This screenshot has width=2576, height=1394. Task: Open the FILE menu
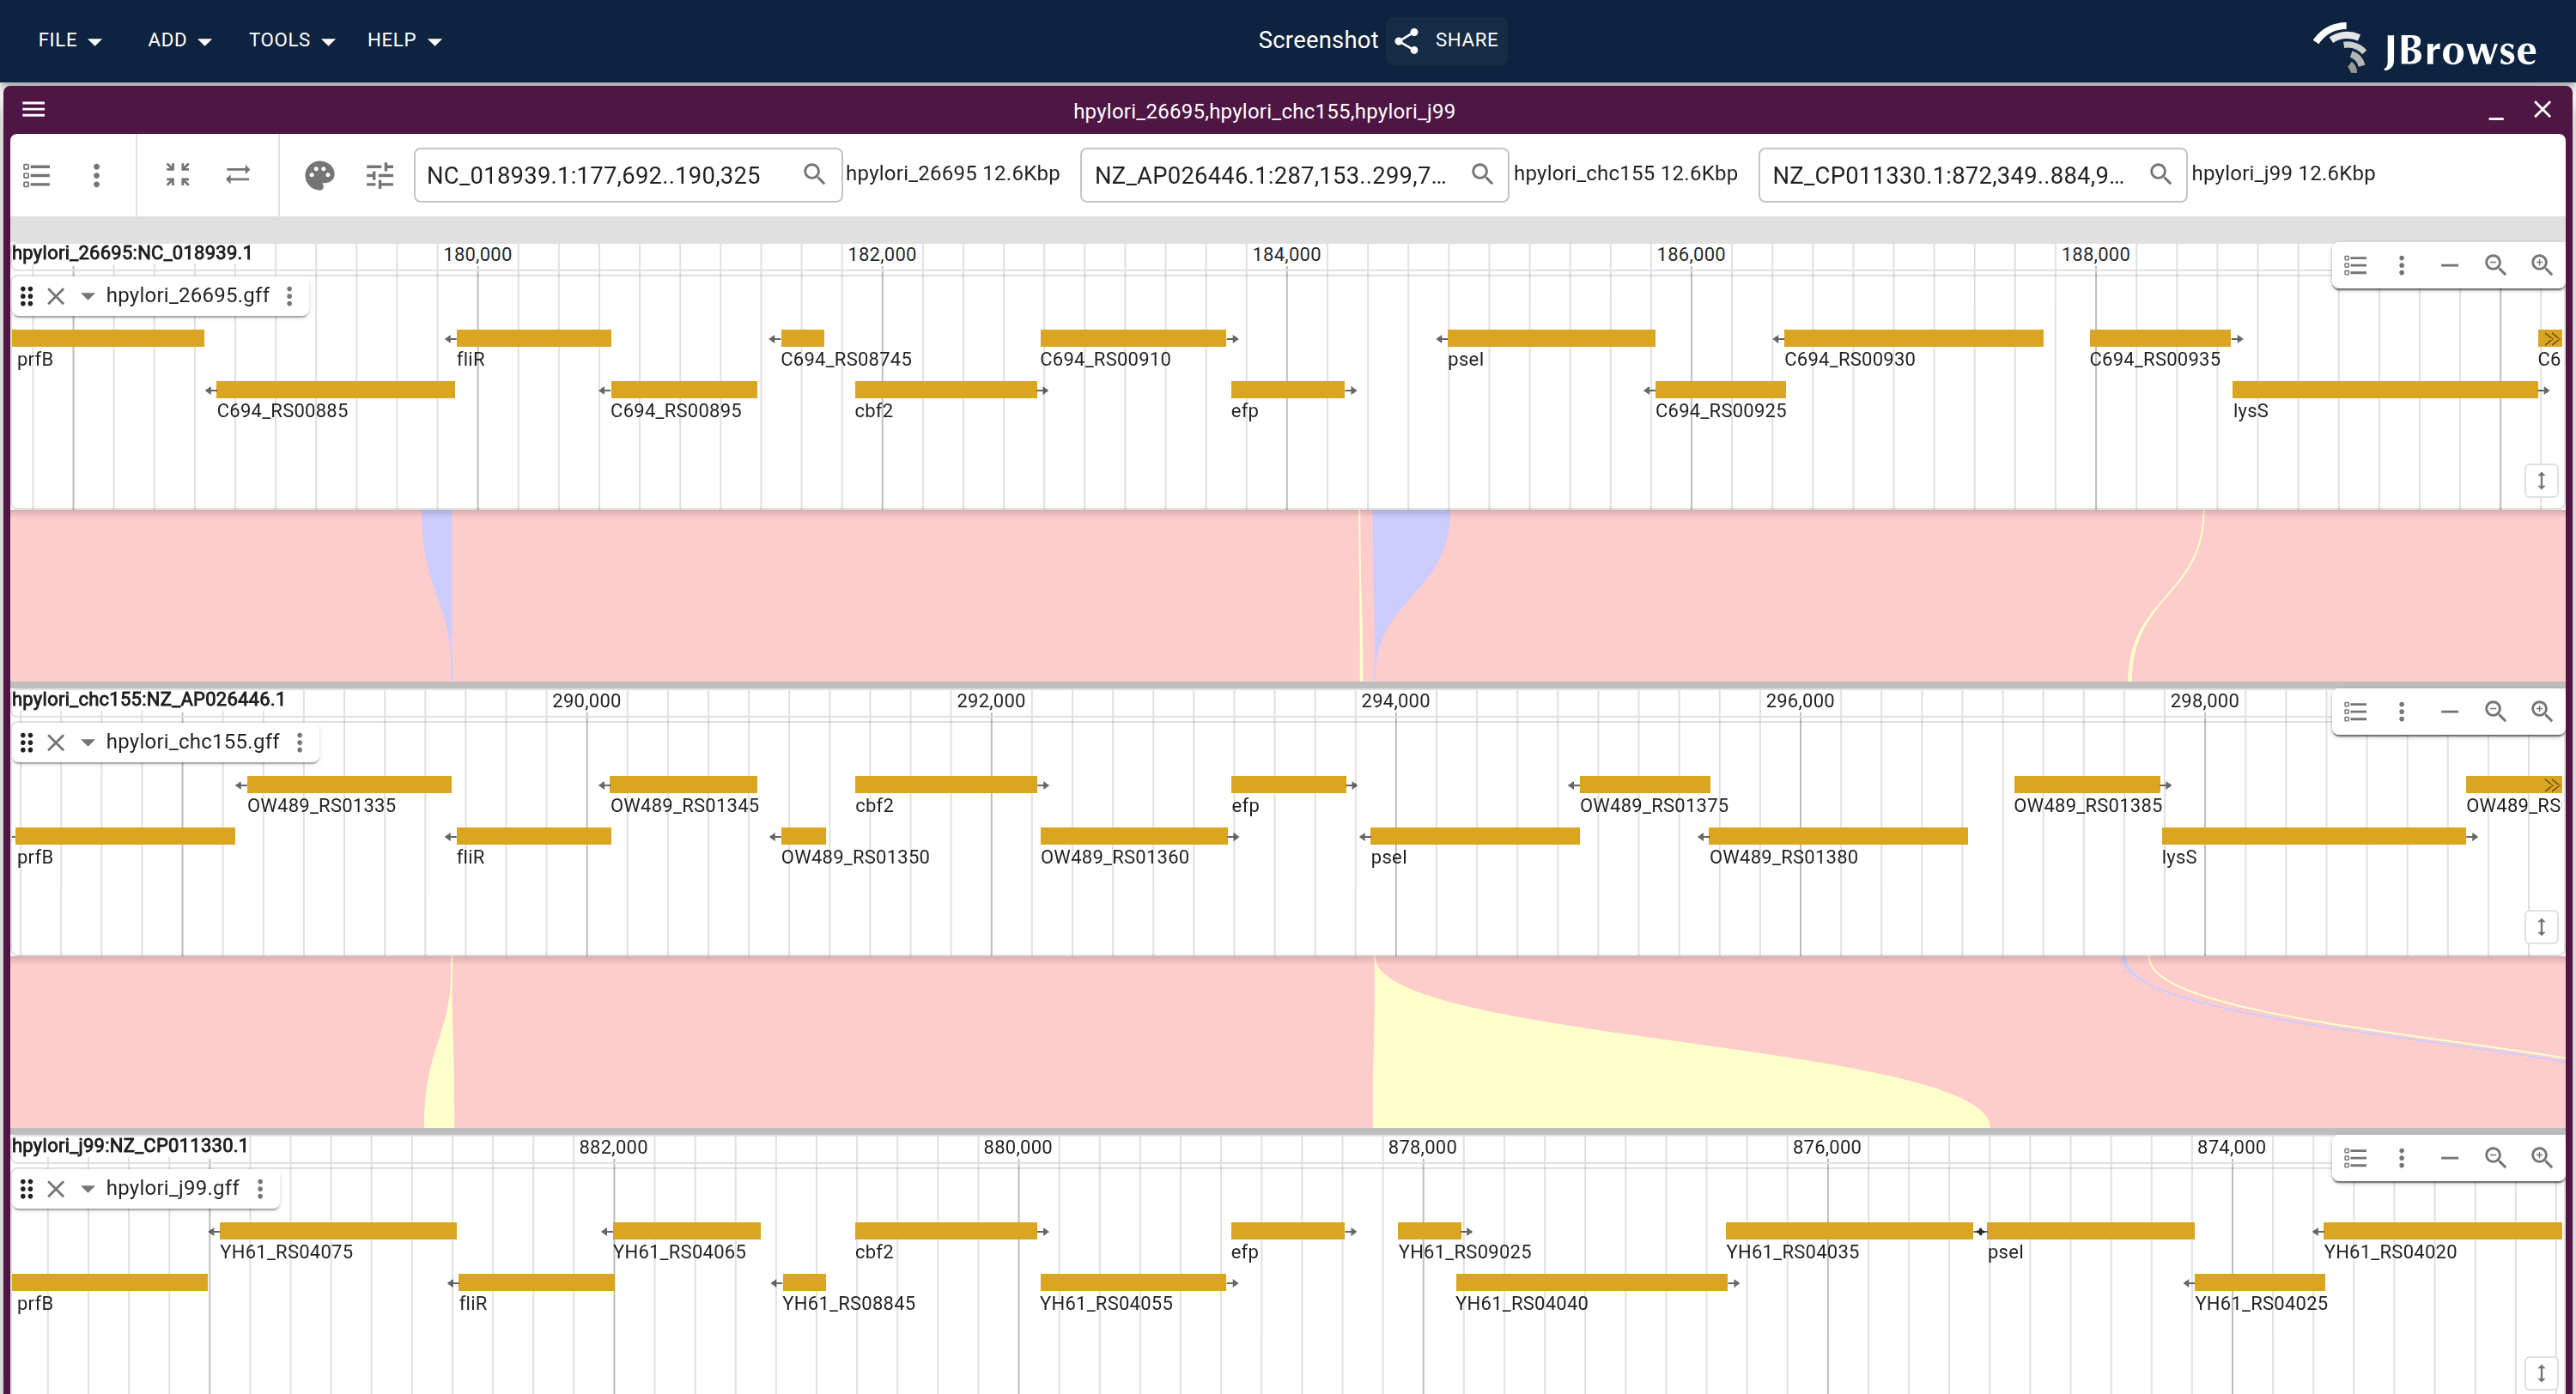70,40
